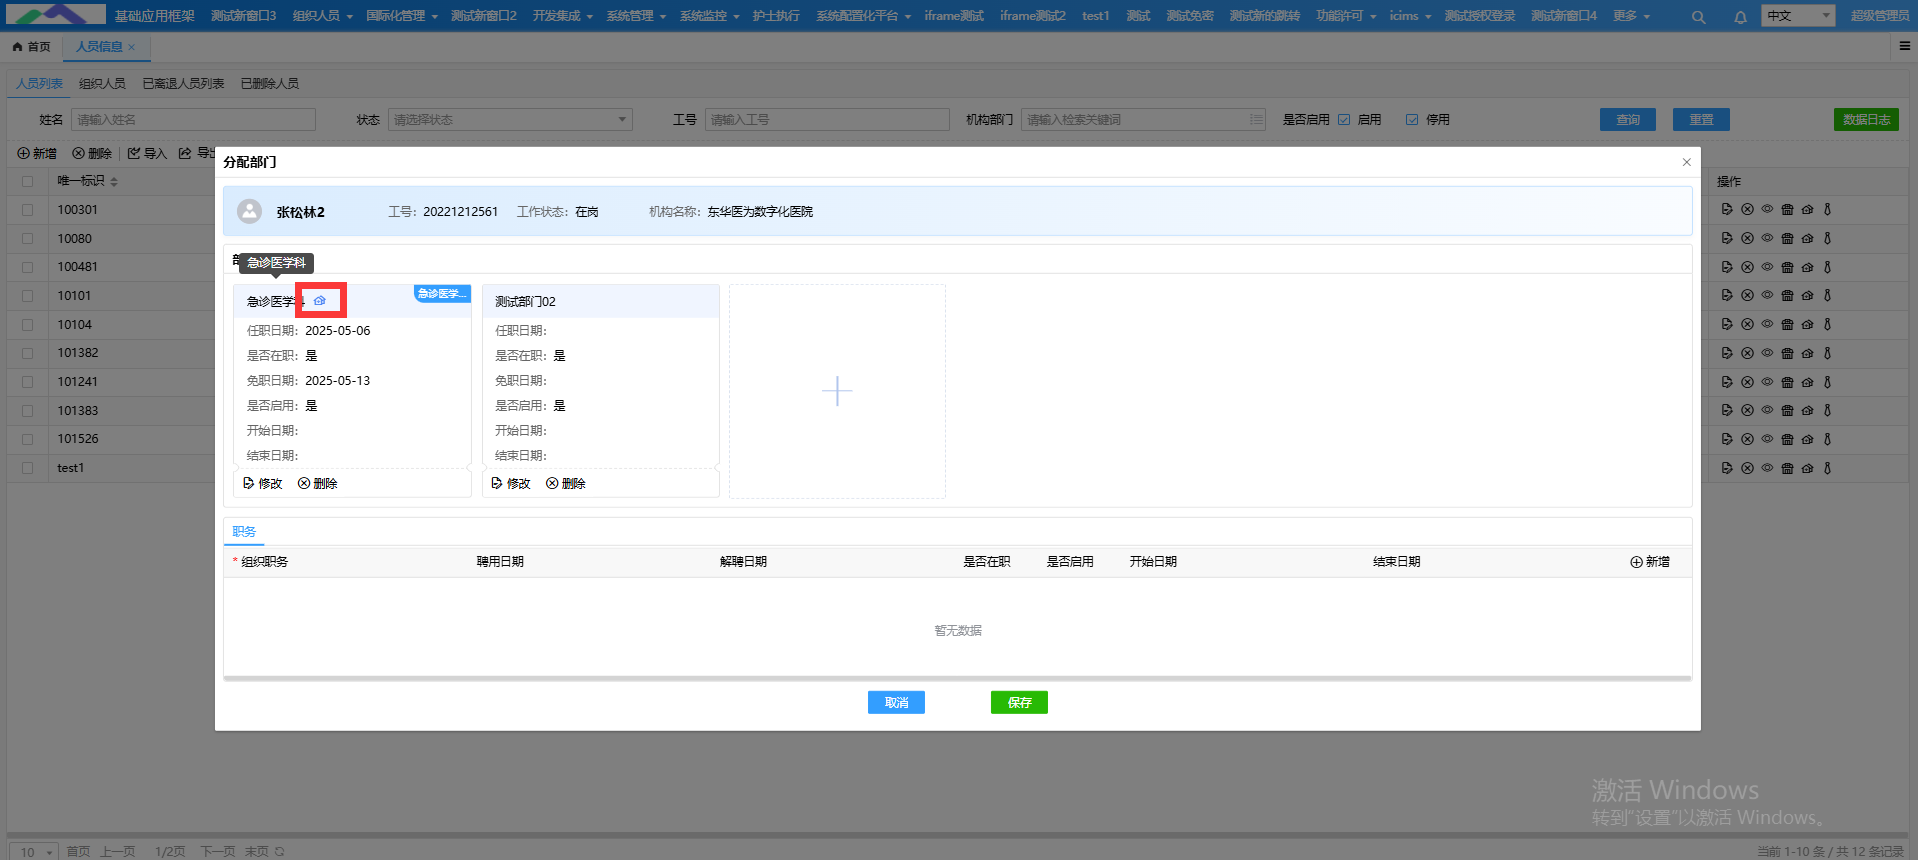Toggle the 启用 checkbox

(1344, 120)
